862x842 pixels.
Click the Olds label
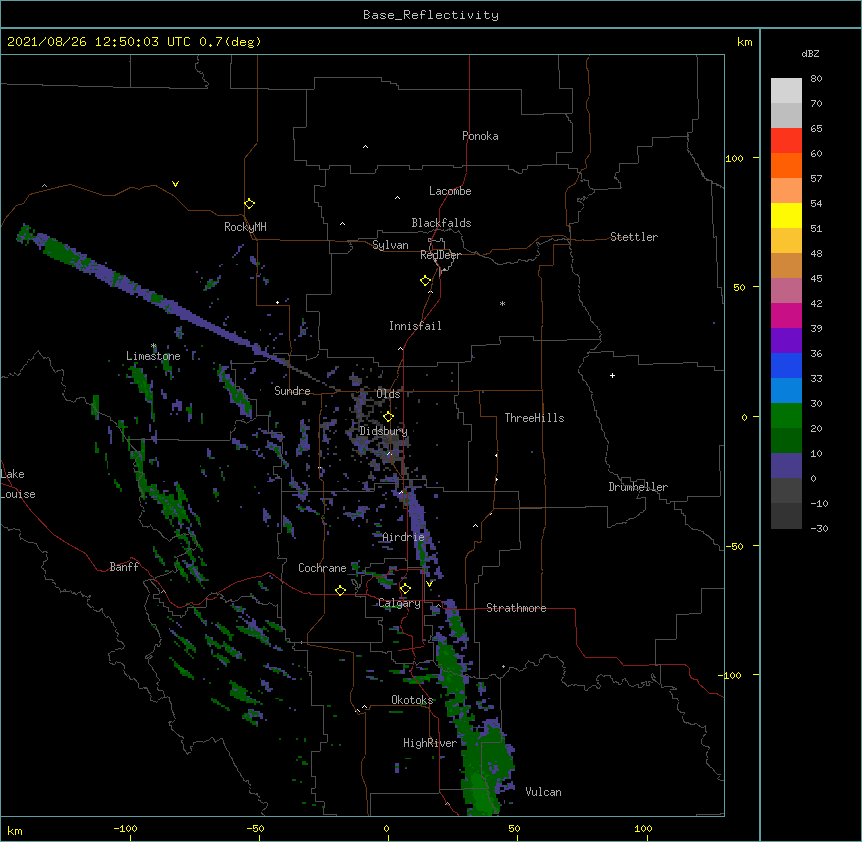pos(388,394)
